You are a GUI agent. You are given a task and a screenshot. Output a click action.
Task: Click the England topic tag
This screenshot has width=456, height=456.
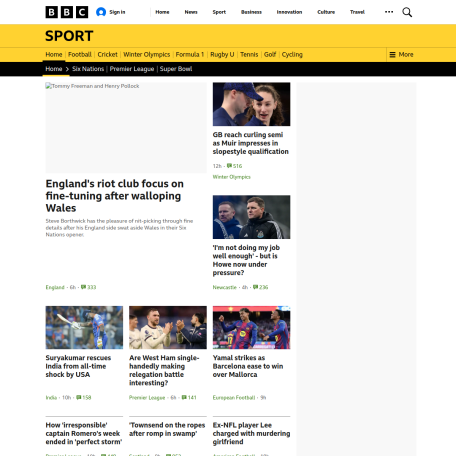(x=55, y=287)
